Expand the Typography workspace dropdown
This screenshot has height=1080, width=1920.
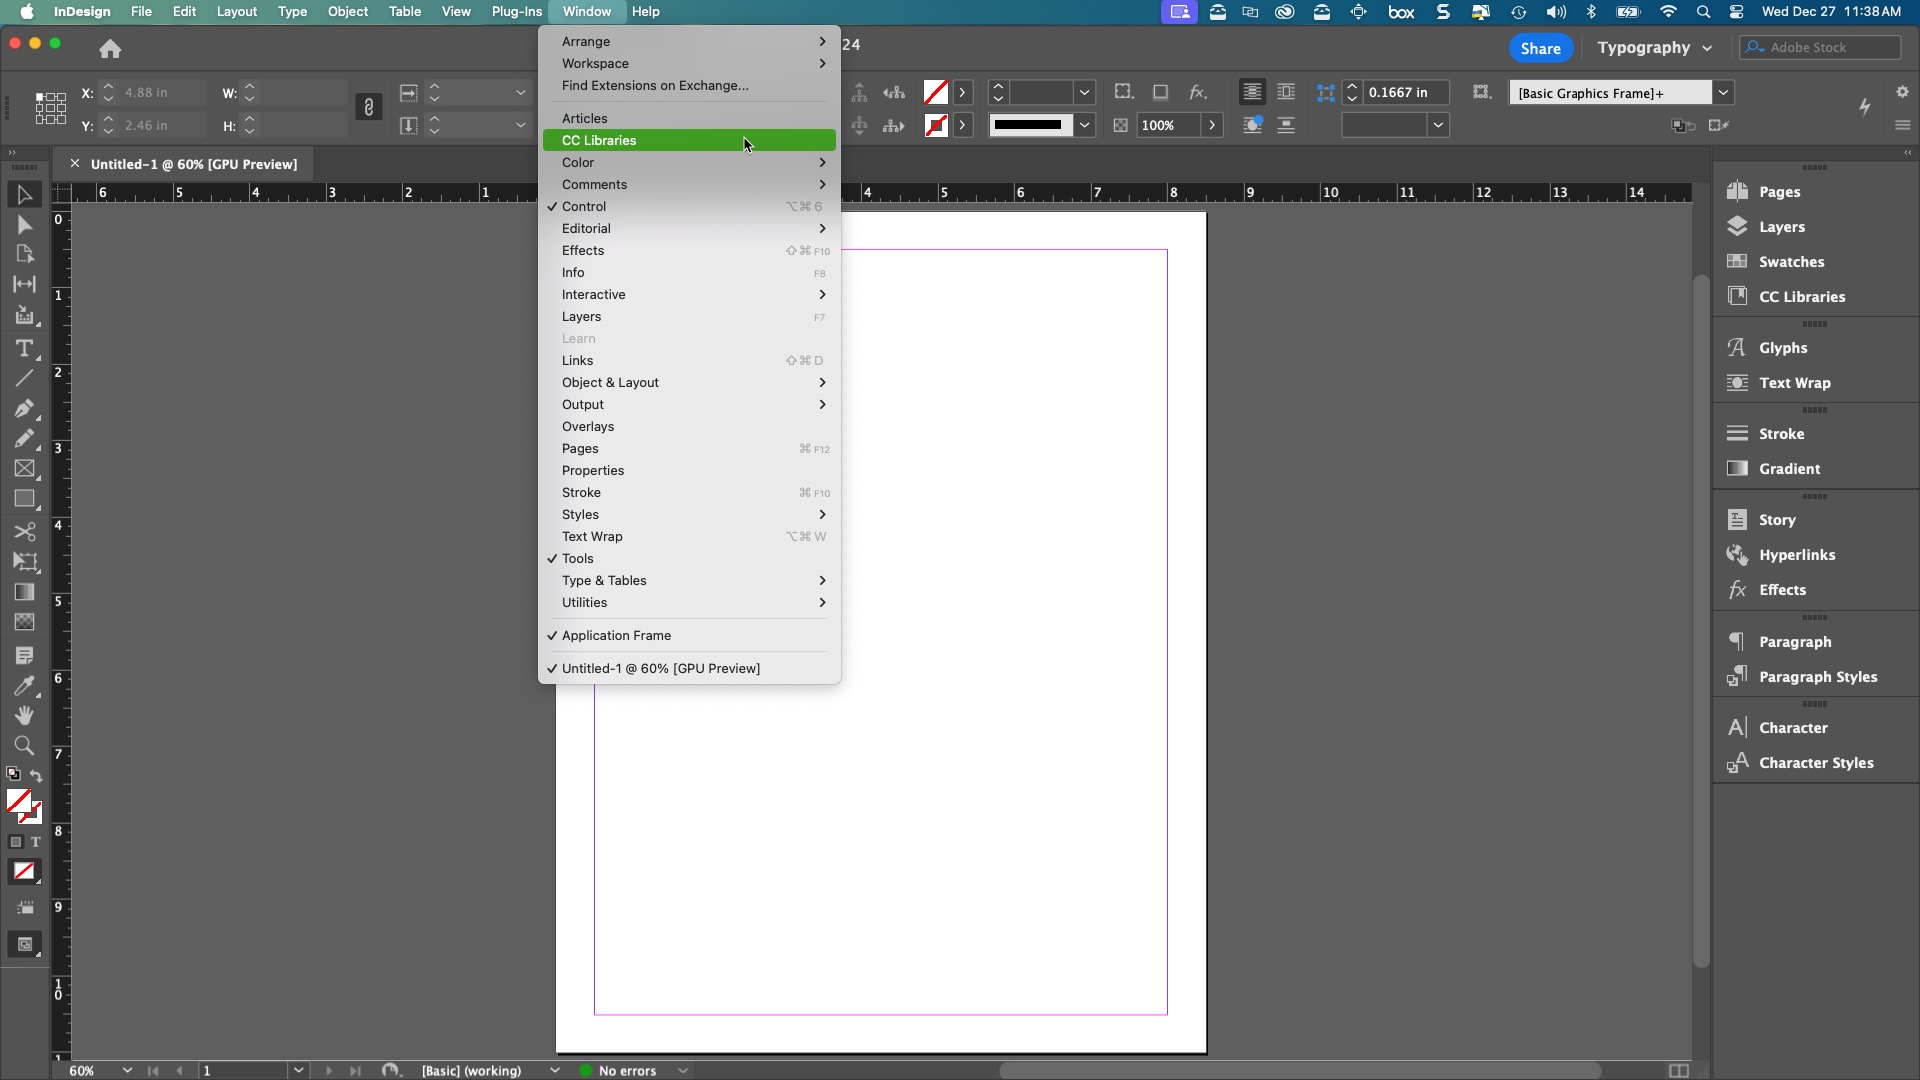[x=1655, y=47]
